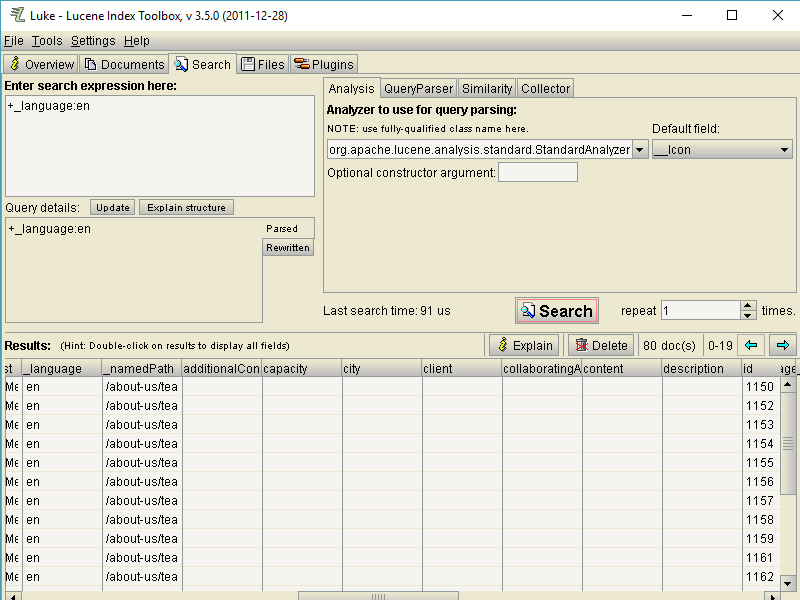Click the collaboratingA column header
800x600 pixels.
coord(542,369)
